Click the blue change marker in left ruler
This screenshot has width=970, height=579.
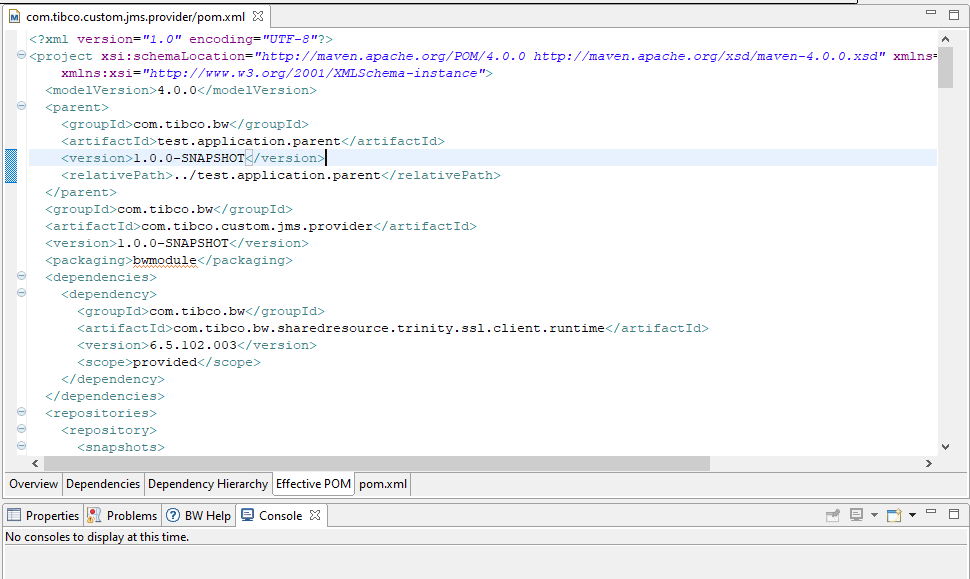pos(11,166)
